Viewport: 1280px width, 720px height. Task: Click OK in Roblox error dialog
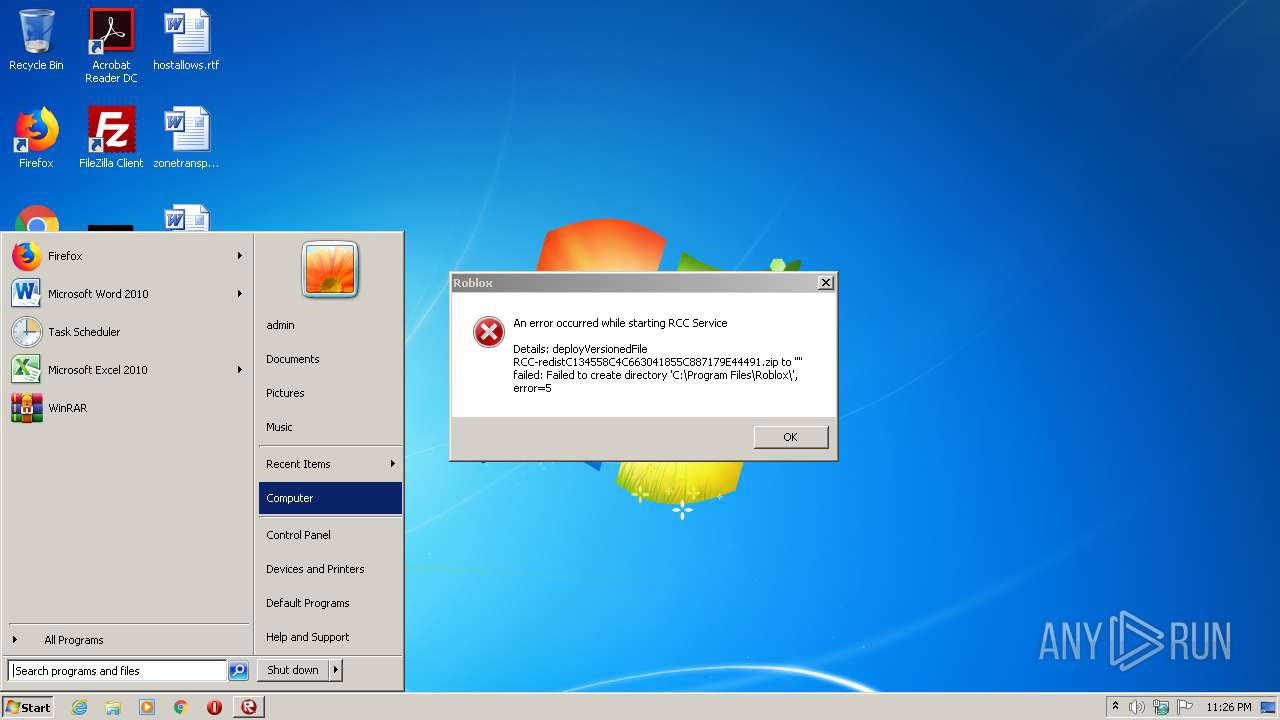coord(790,437)
